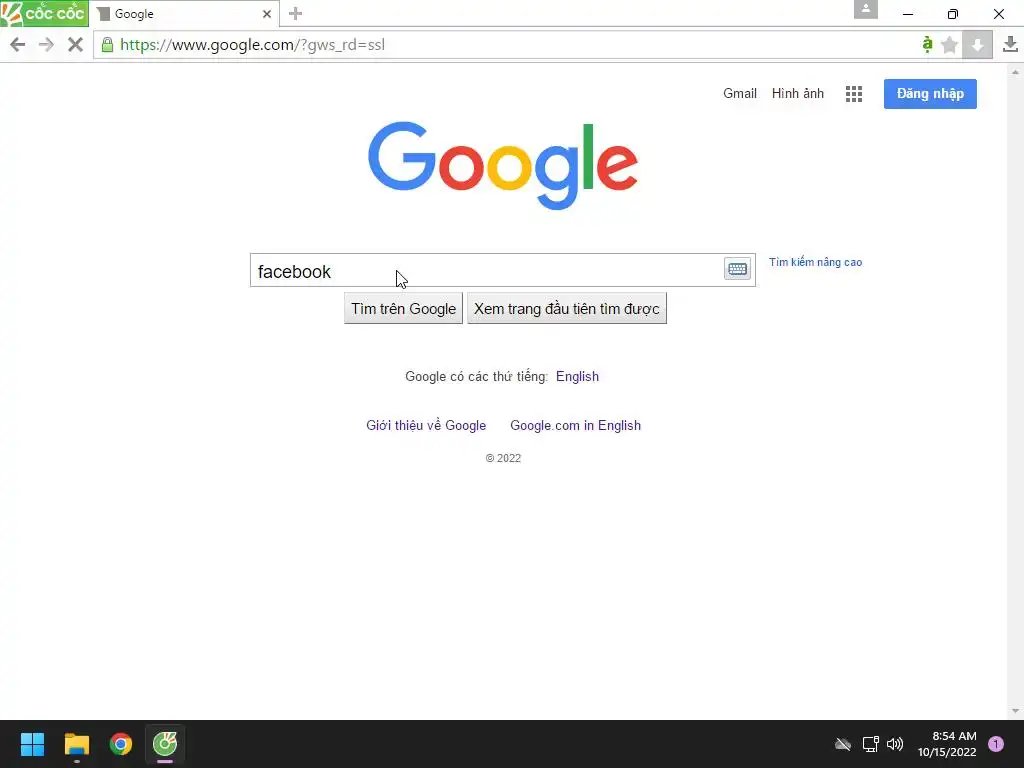Open File Explorer from the taskbar
This screenshot has width=1024, height=768.
pos(76,744)
